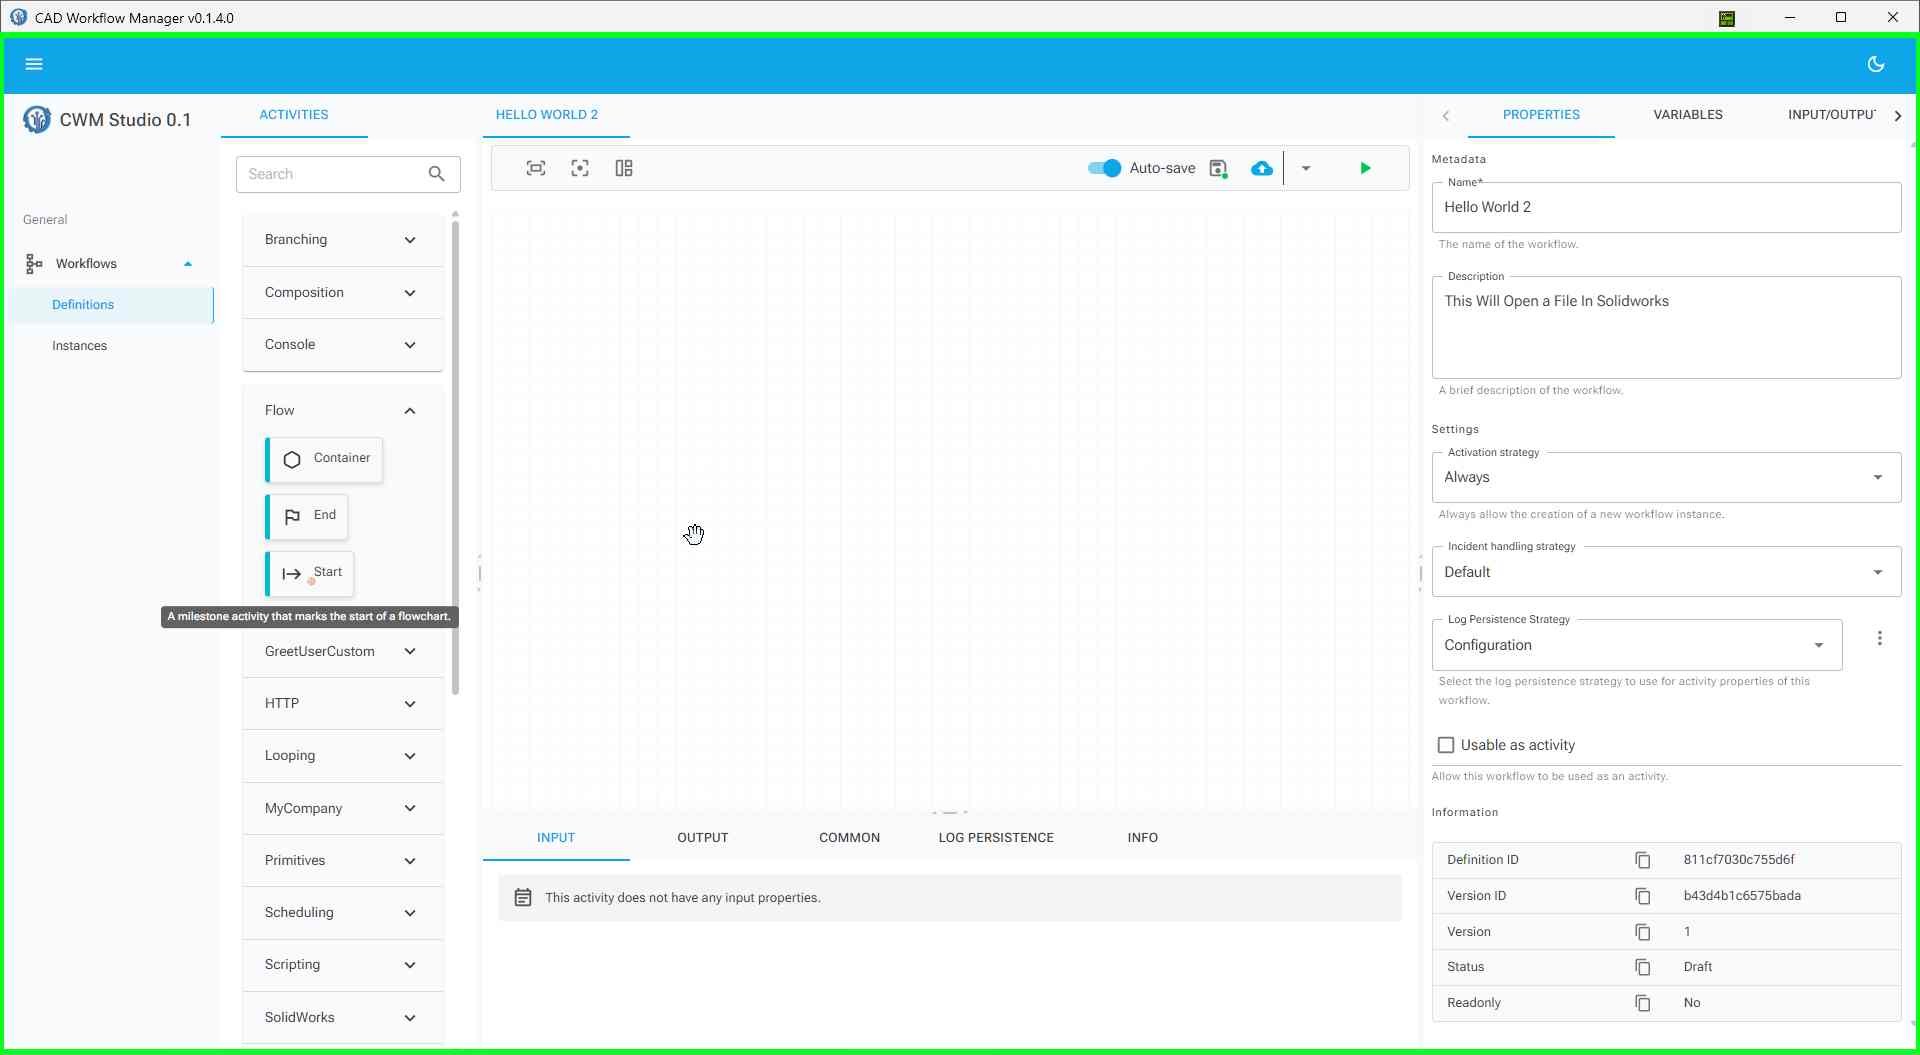This screenshot has width=1920, height=1055.
Task: Click inside the Search activities field
Action: [x=330, y=174]
